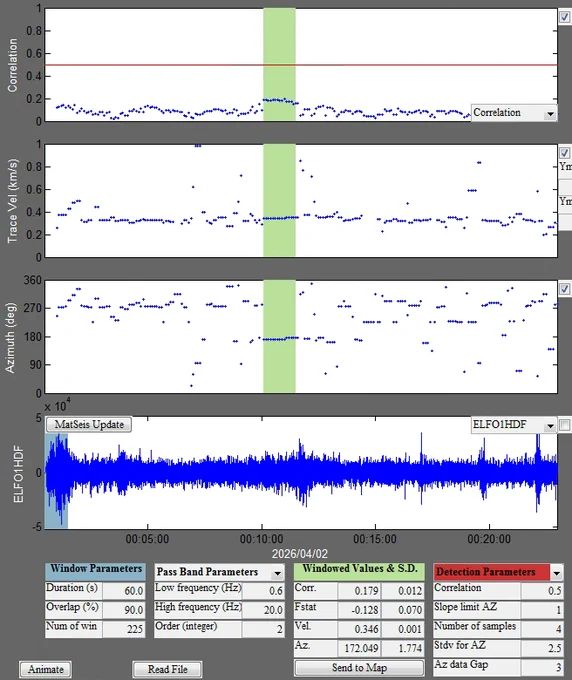Select the Fstat standard deviation 0.070

(x=402, y=610)
